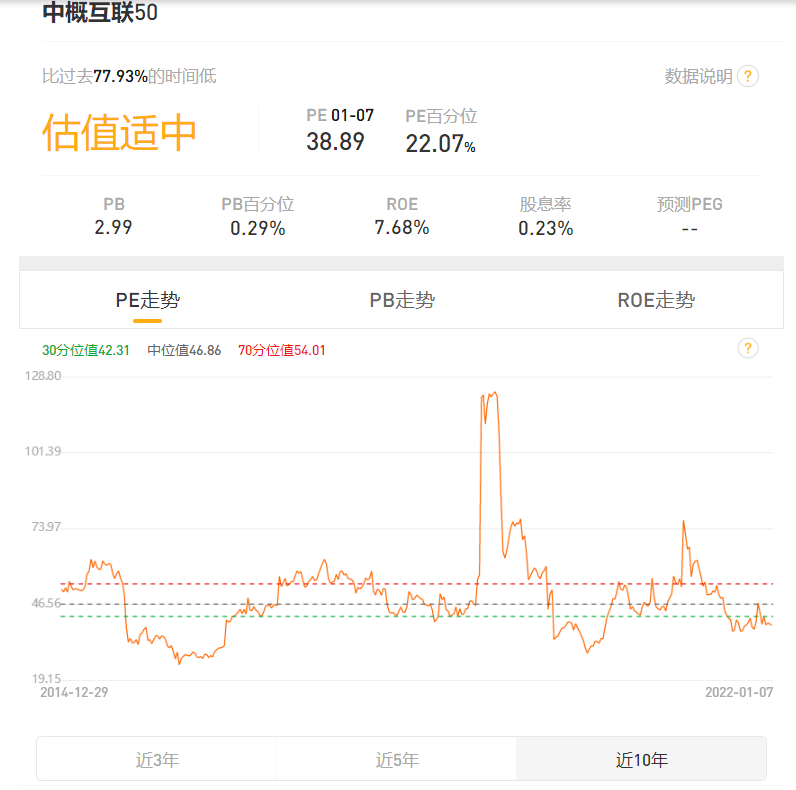Click the 73.97 y-axis label
This screenshot has width=796, height=790.
click(x=46, y=527)
